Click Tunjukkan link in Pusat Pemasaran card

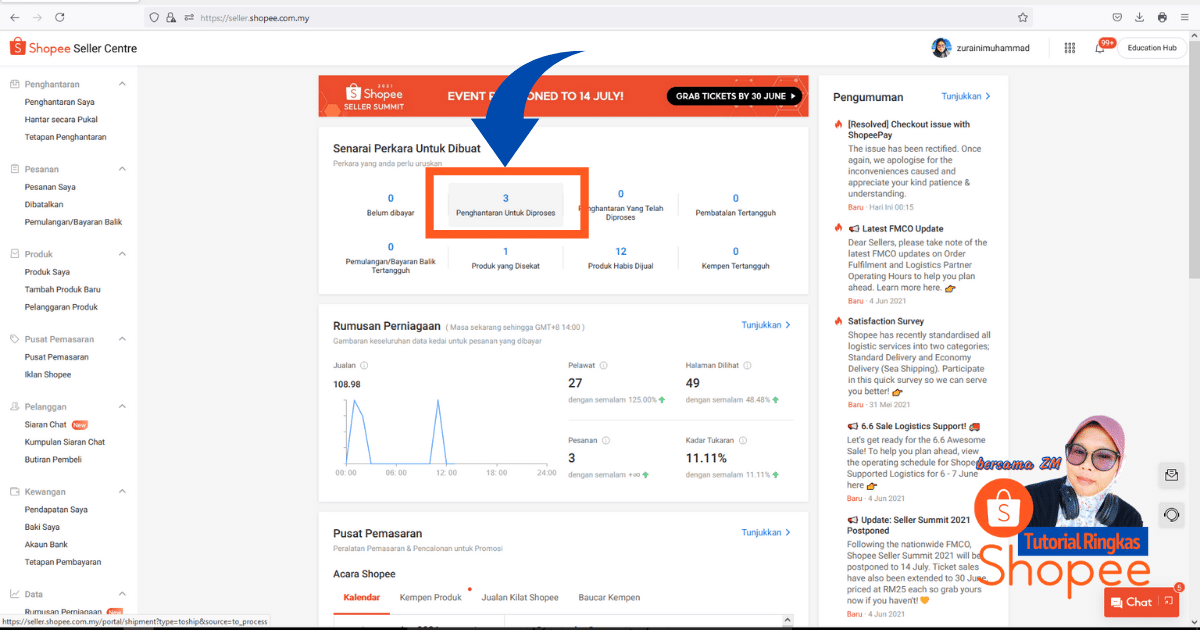[x=766, y=533]
